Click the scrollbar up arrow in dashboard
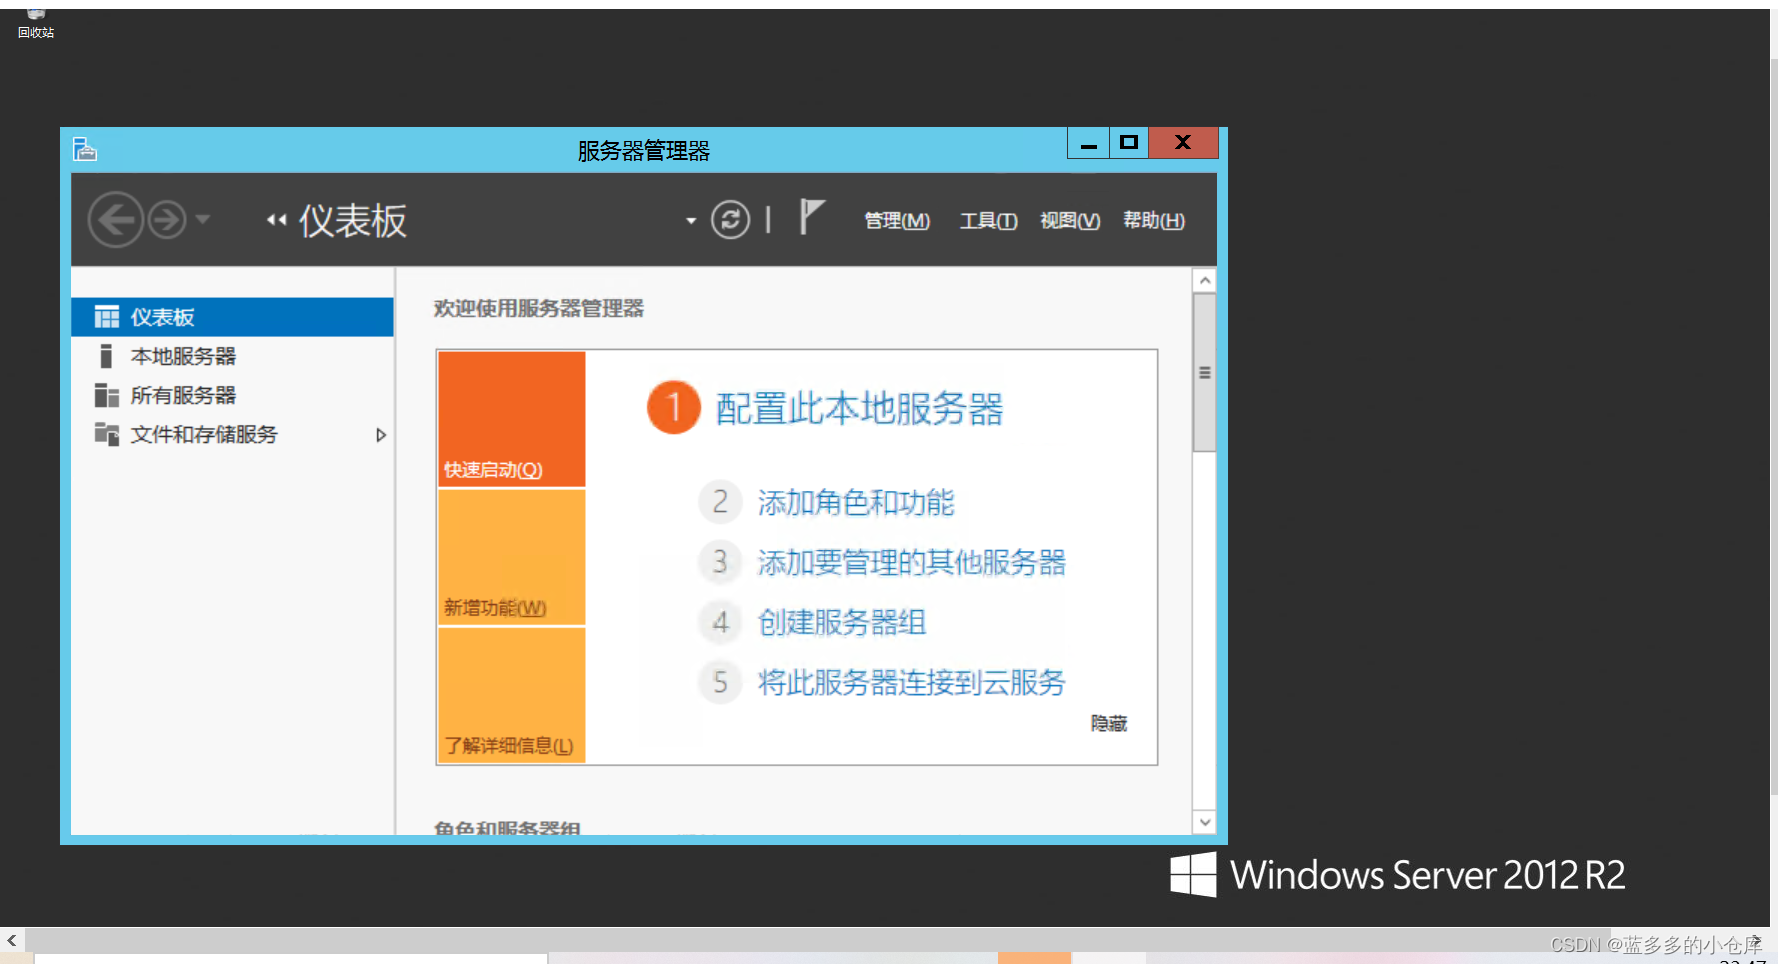The image size is (1778, 964). pyautogui.click(x=1205, y=280)
